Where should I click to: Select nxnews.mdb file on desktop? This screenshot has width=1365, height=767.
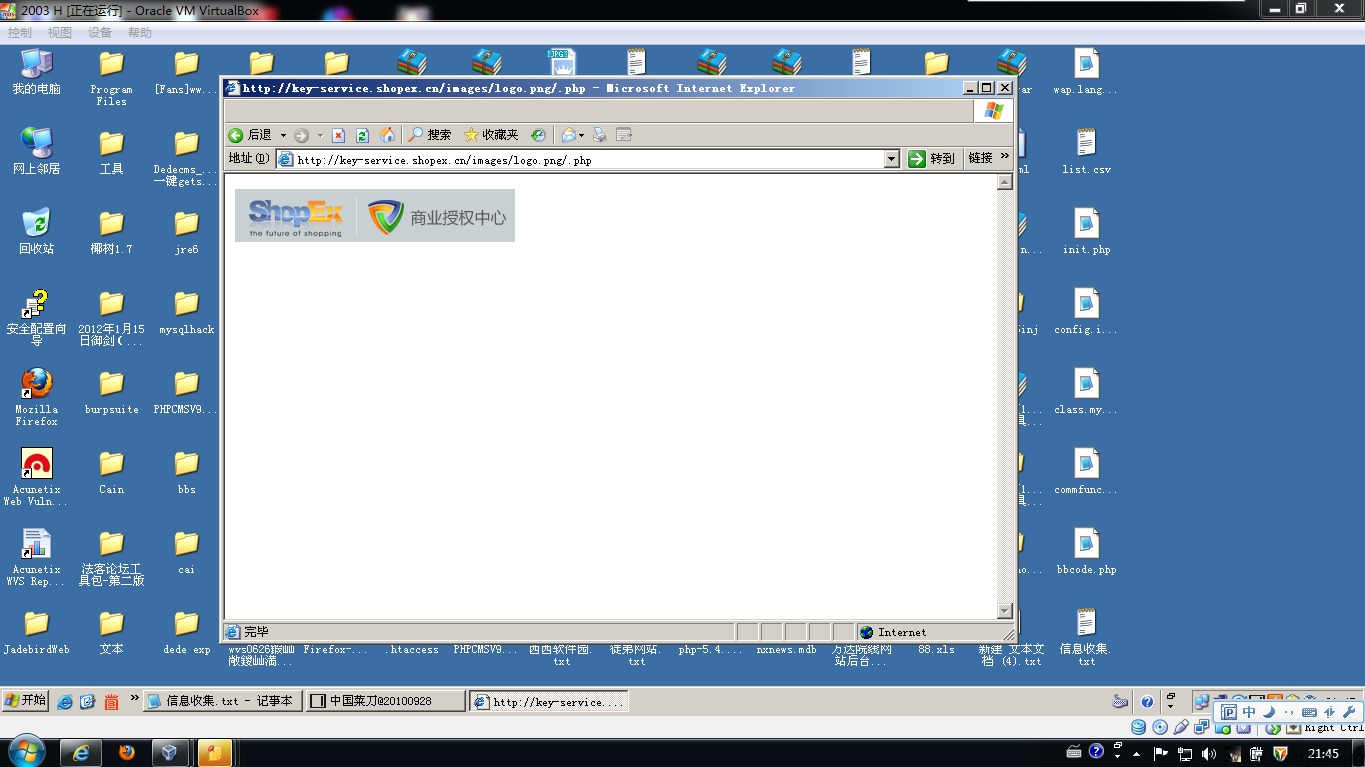click(x=787, y=649)
